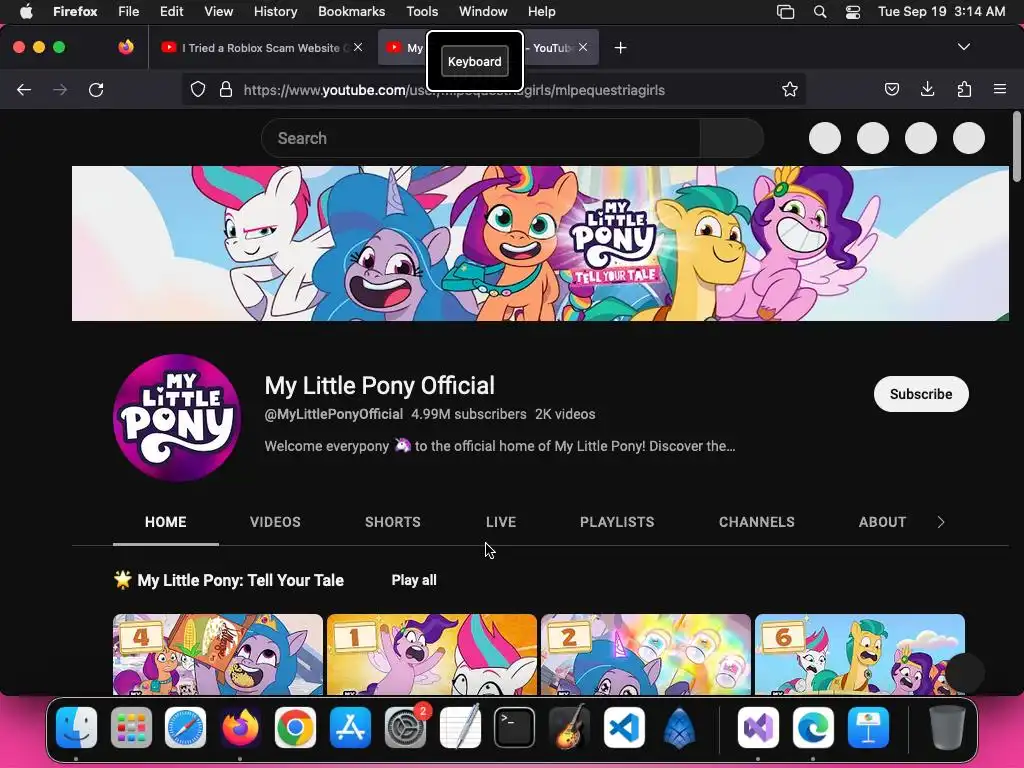This screenshot has height=768, width=1024.
Task: Launch Google Chrome from the Dock
Action: pos(295,728)
